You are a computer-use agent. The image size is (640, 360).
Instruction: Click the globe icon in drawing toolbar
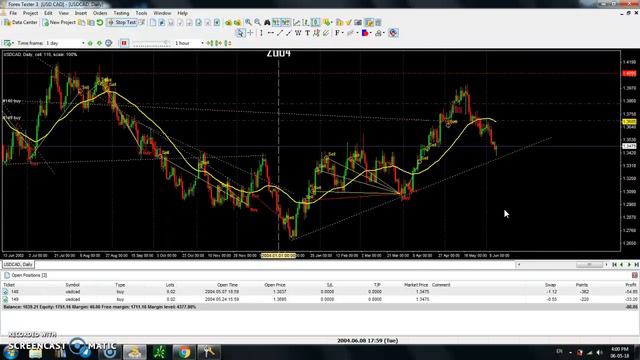click(x=393, y=33)
